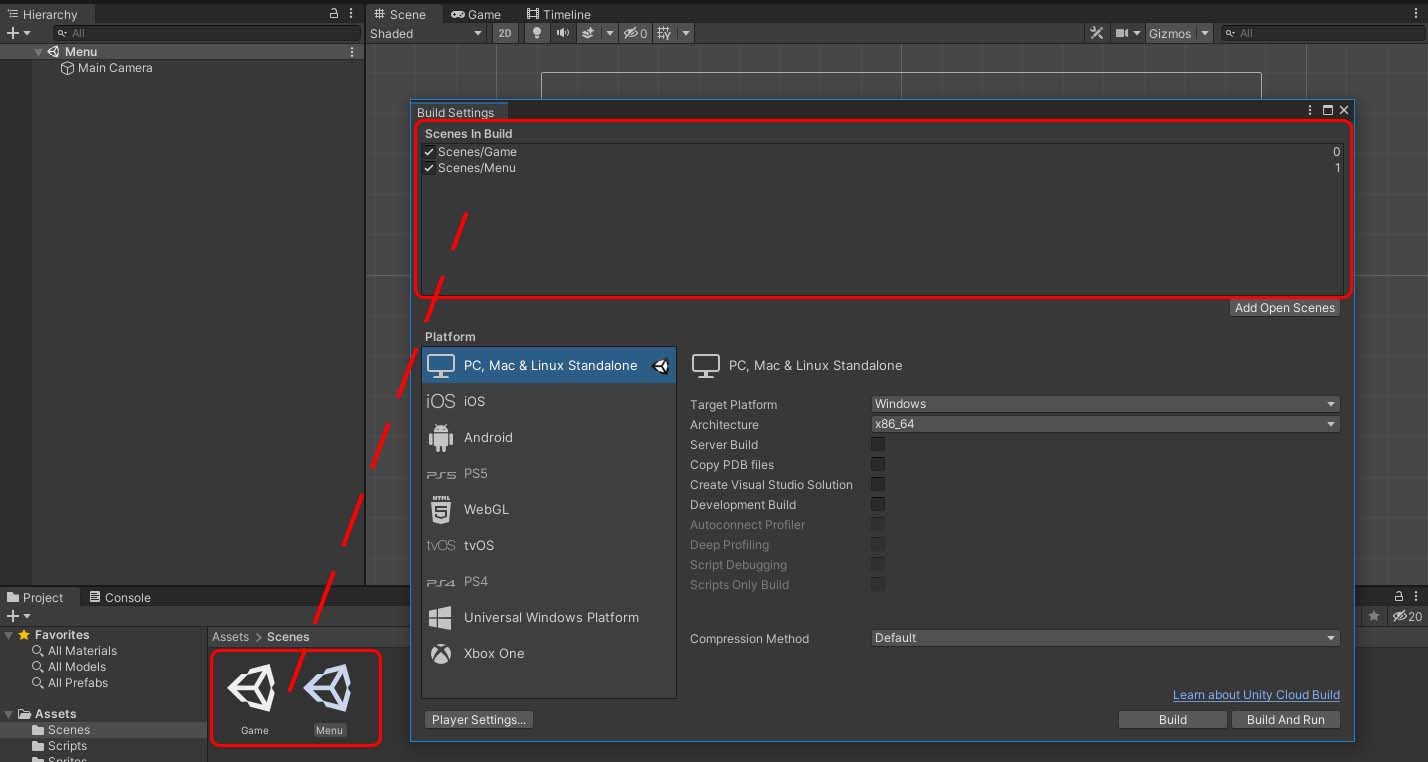Select All Models saved search
Screen dimensions: 1428x762
pos(69,667)
